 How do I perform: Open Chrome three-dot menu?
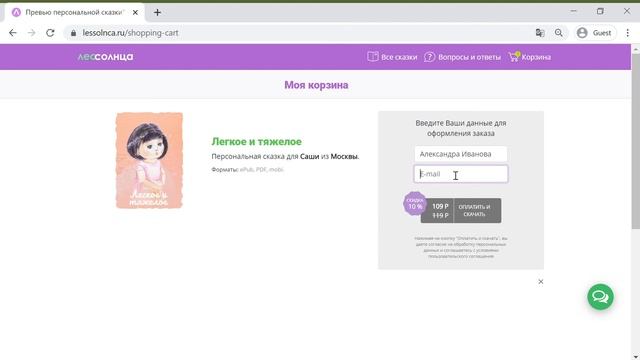[627, 33]
